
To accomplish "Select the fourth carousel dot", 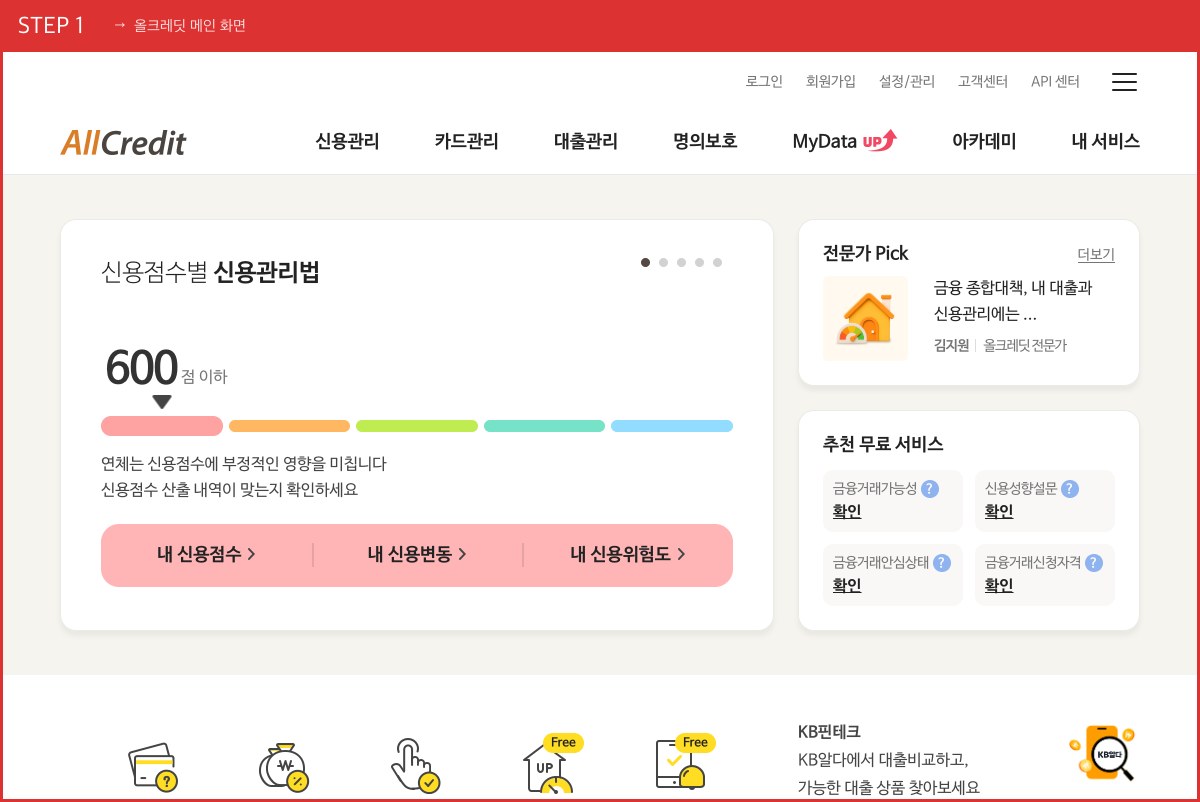I will pyautogui.click(x=699, y=262).
